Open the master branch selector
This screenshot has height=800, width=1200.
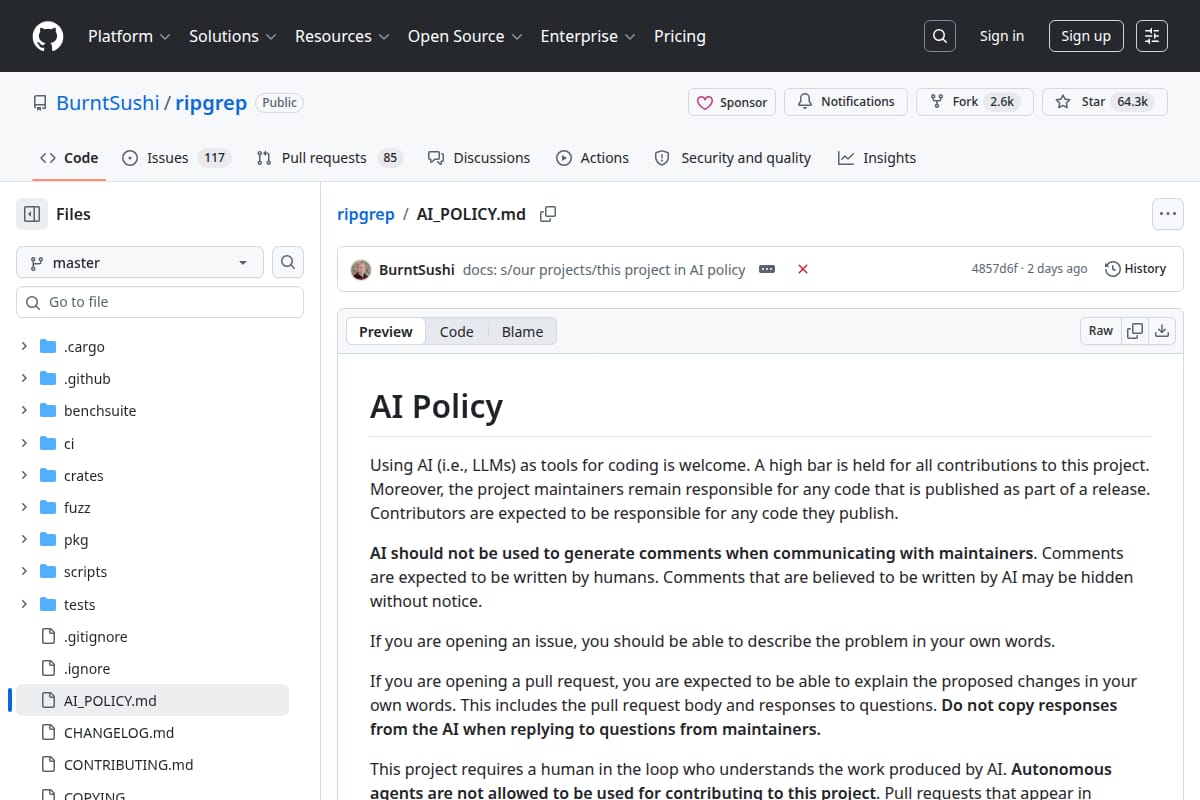pos(140,262)
